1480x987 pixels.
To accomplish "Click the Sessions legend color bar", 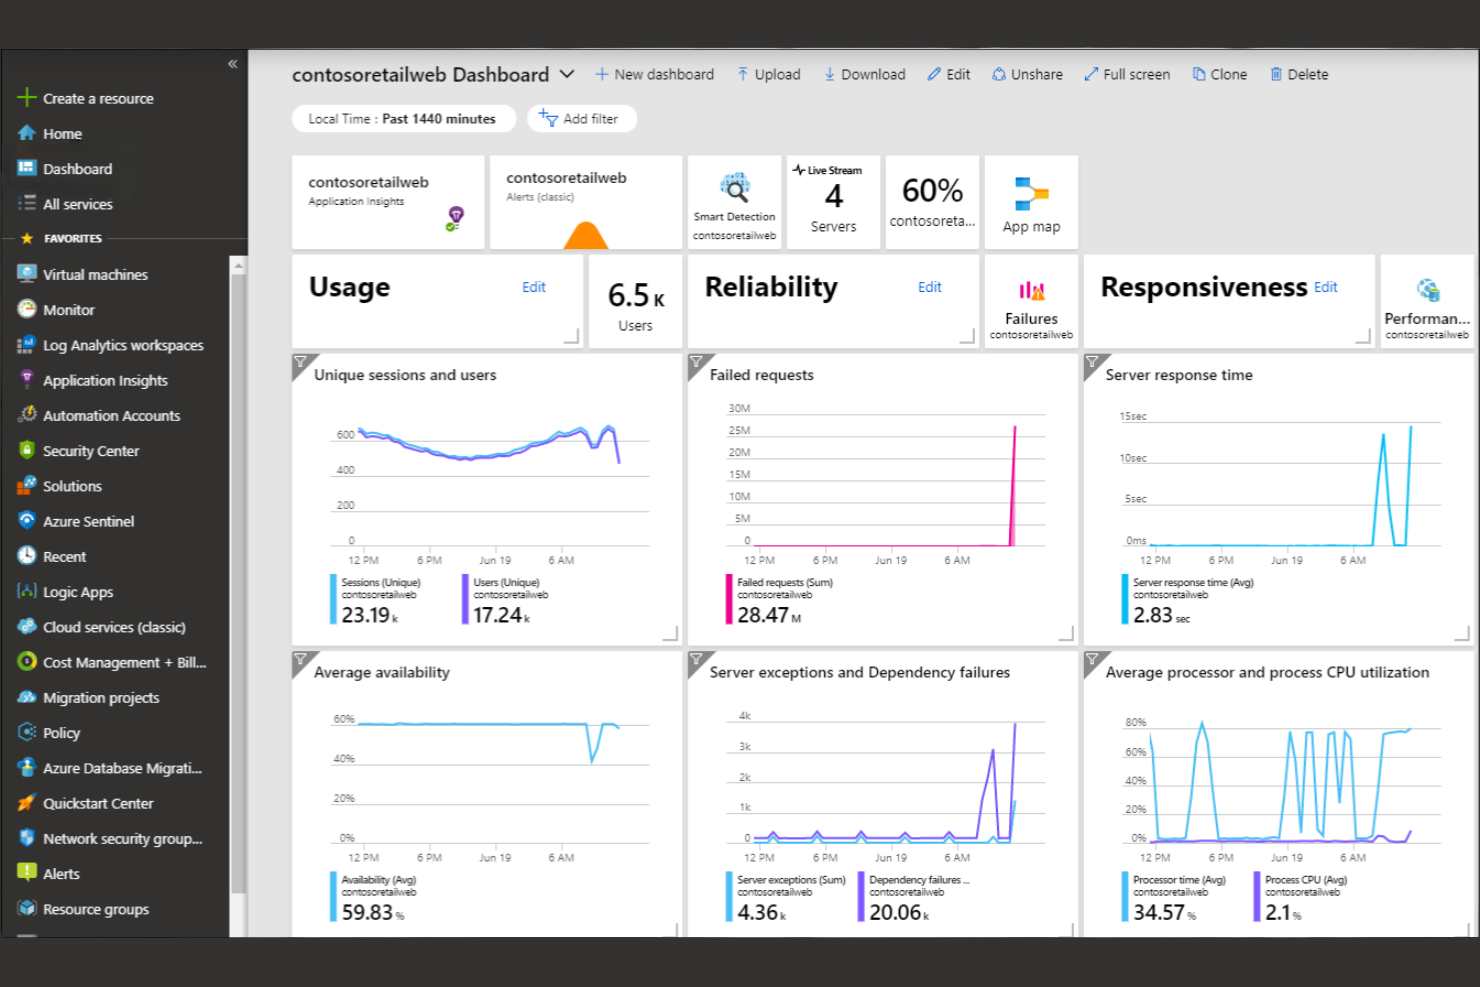I will [333, 598].
